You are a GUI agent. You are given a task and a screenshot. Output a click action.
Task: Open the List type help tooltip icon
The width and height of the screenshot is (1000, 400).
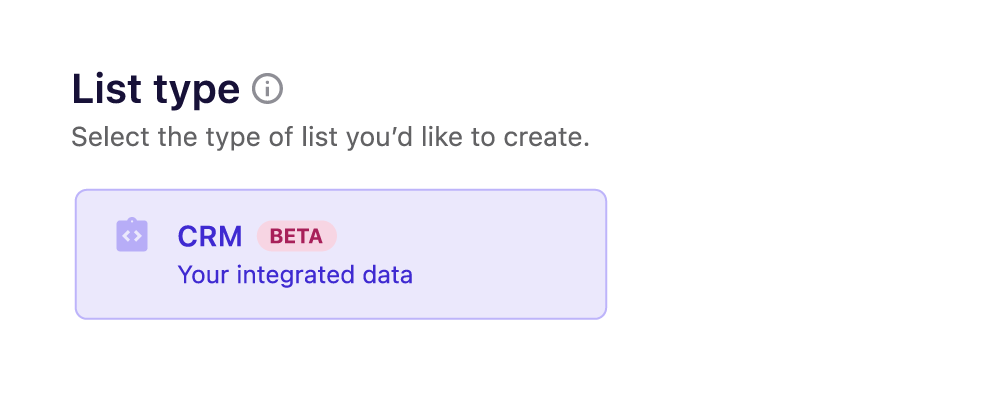pos(267,89)
